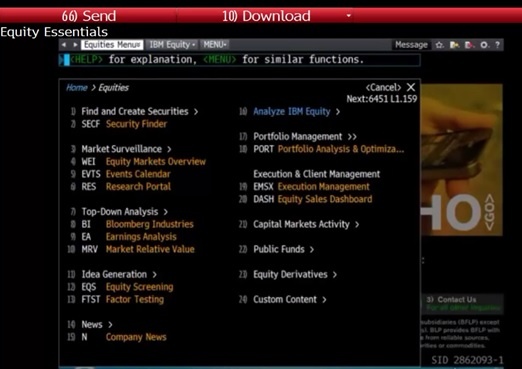The image size is (522, 369).
Task: Open SECF Security Finder
Action: coord(124,124)
